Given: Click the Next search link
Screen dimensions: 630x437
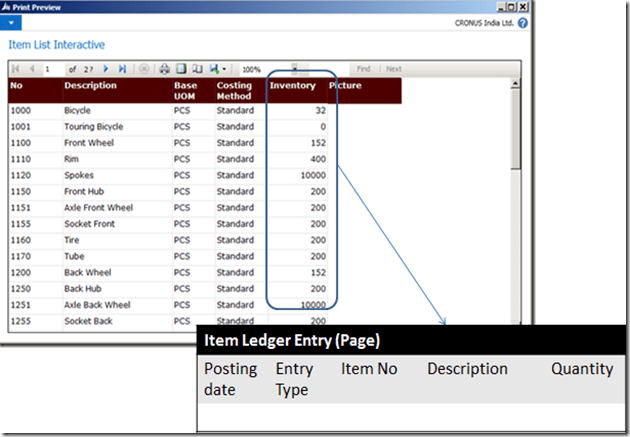Looking at the screenshot, I should pyautogui.click(x=394, y=69).
